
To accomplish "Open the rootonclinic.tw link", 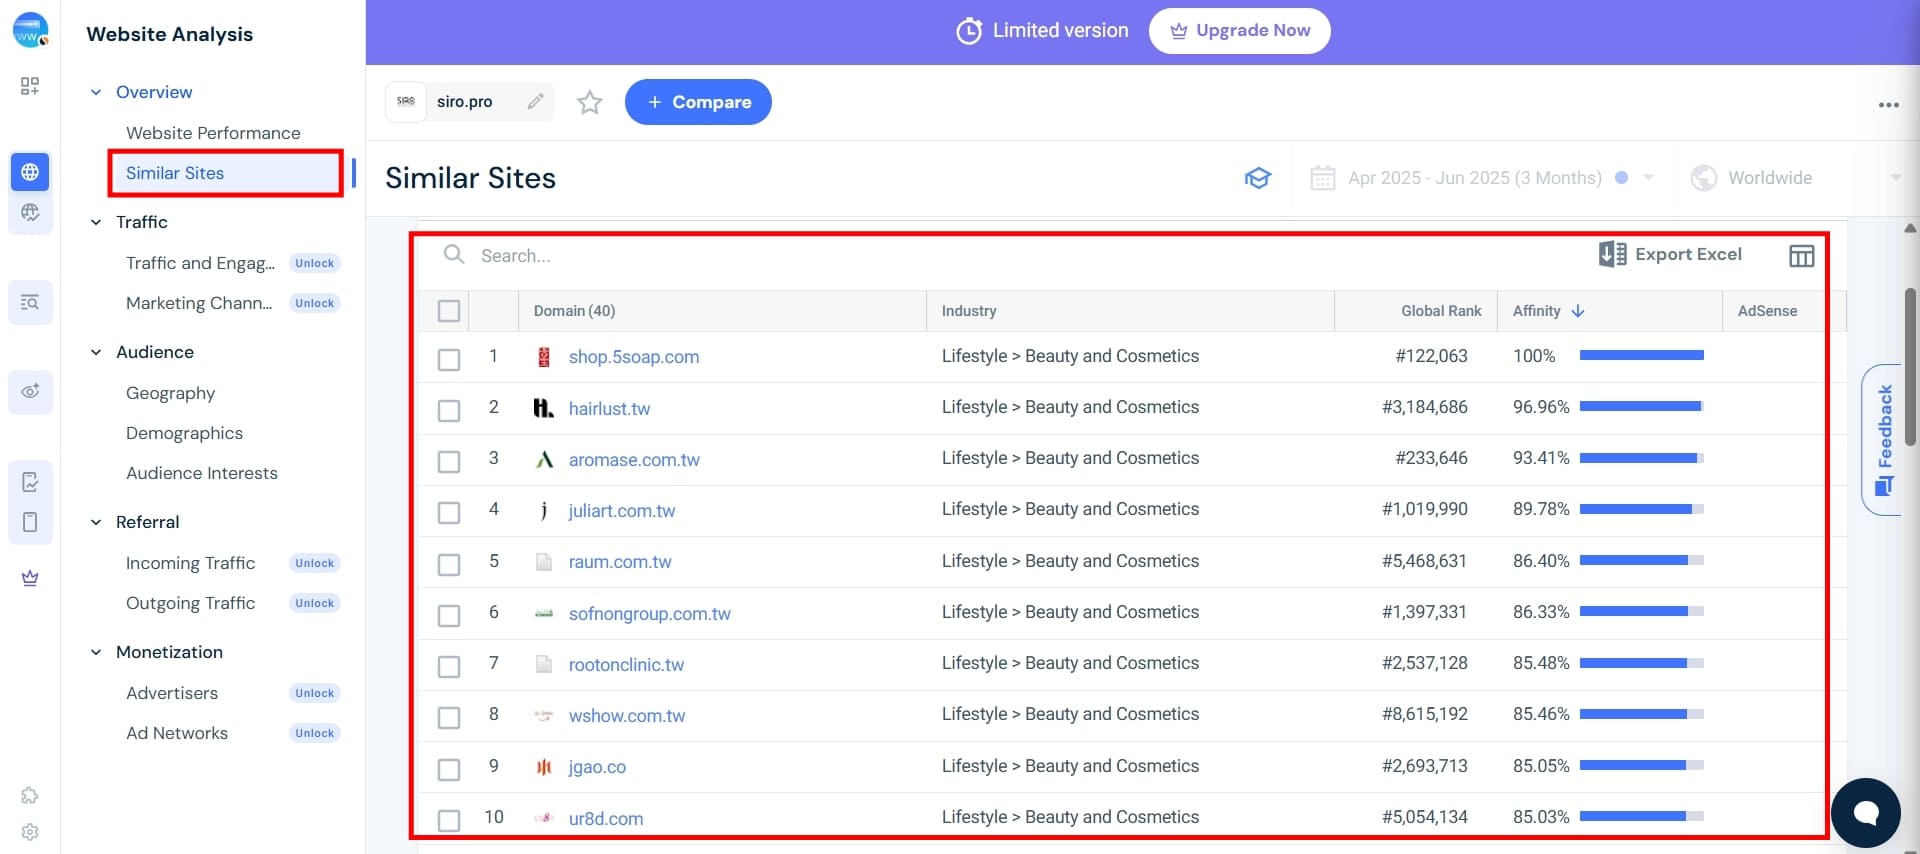I will (x=626, y=665).
